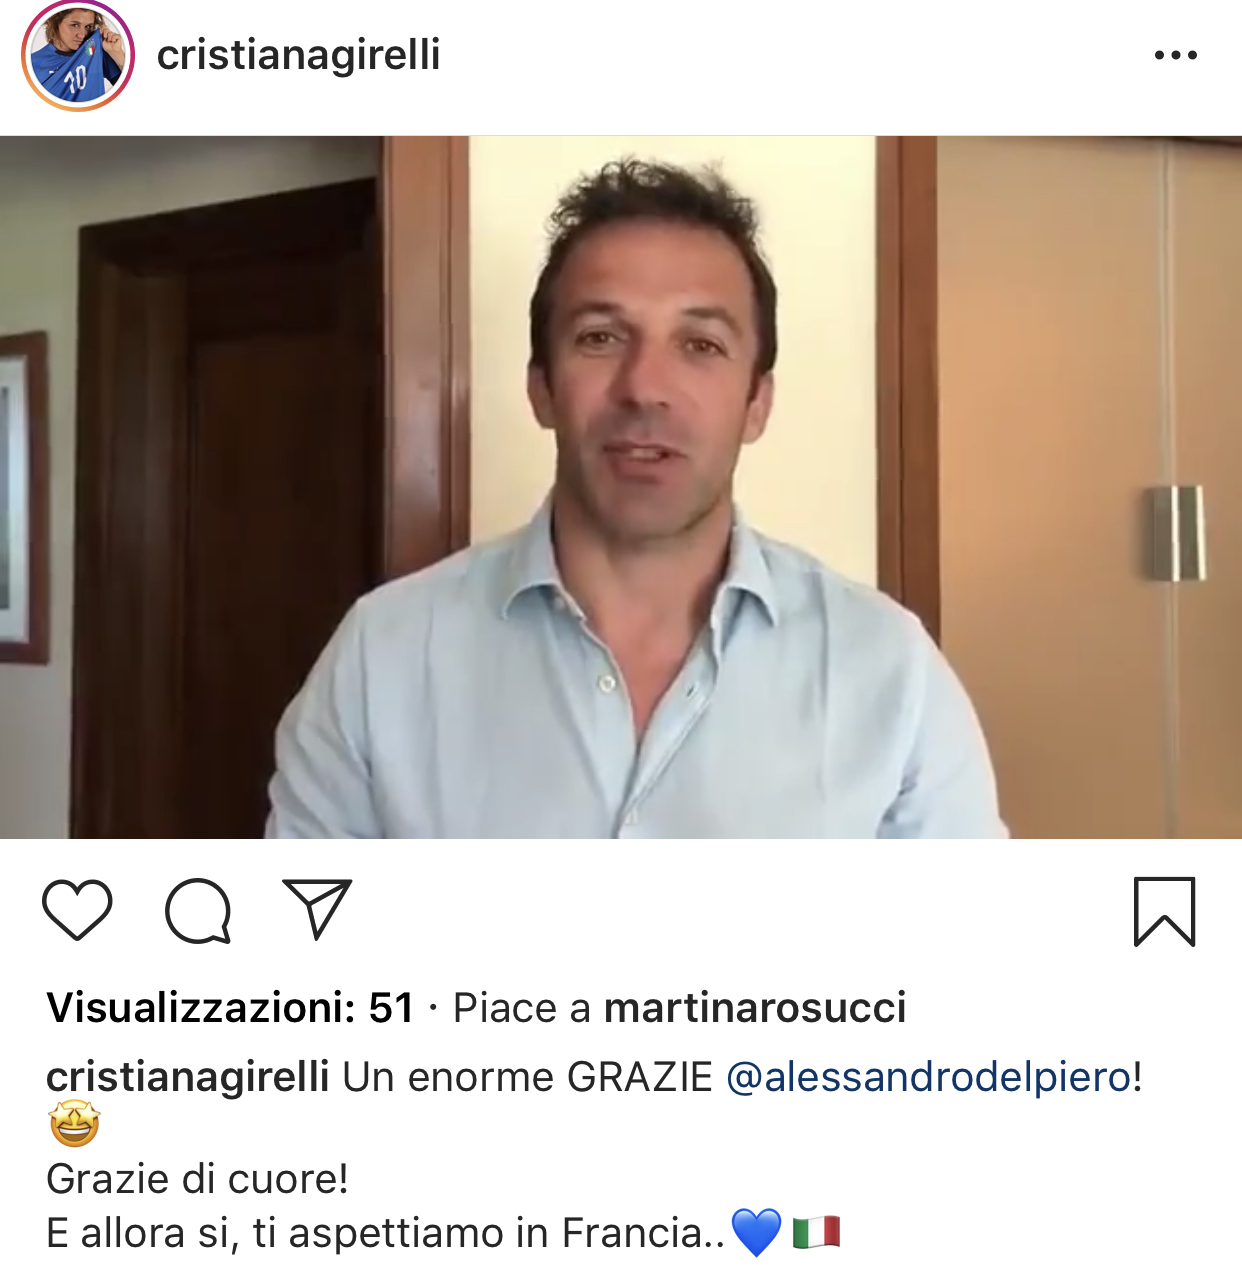Tap the star-eyes emoji in the caption

[x=74, y=1124]
